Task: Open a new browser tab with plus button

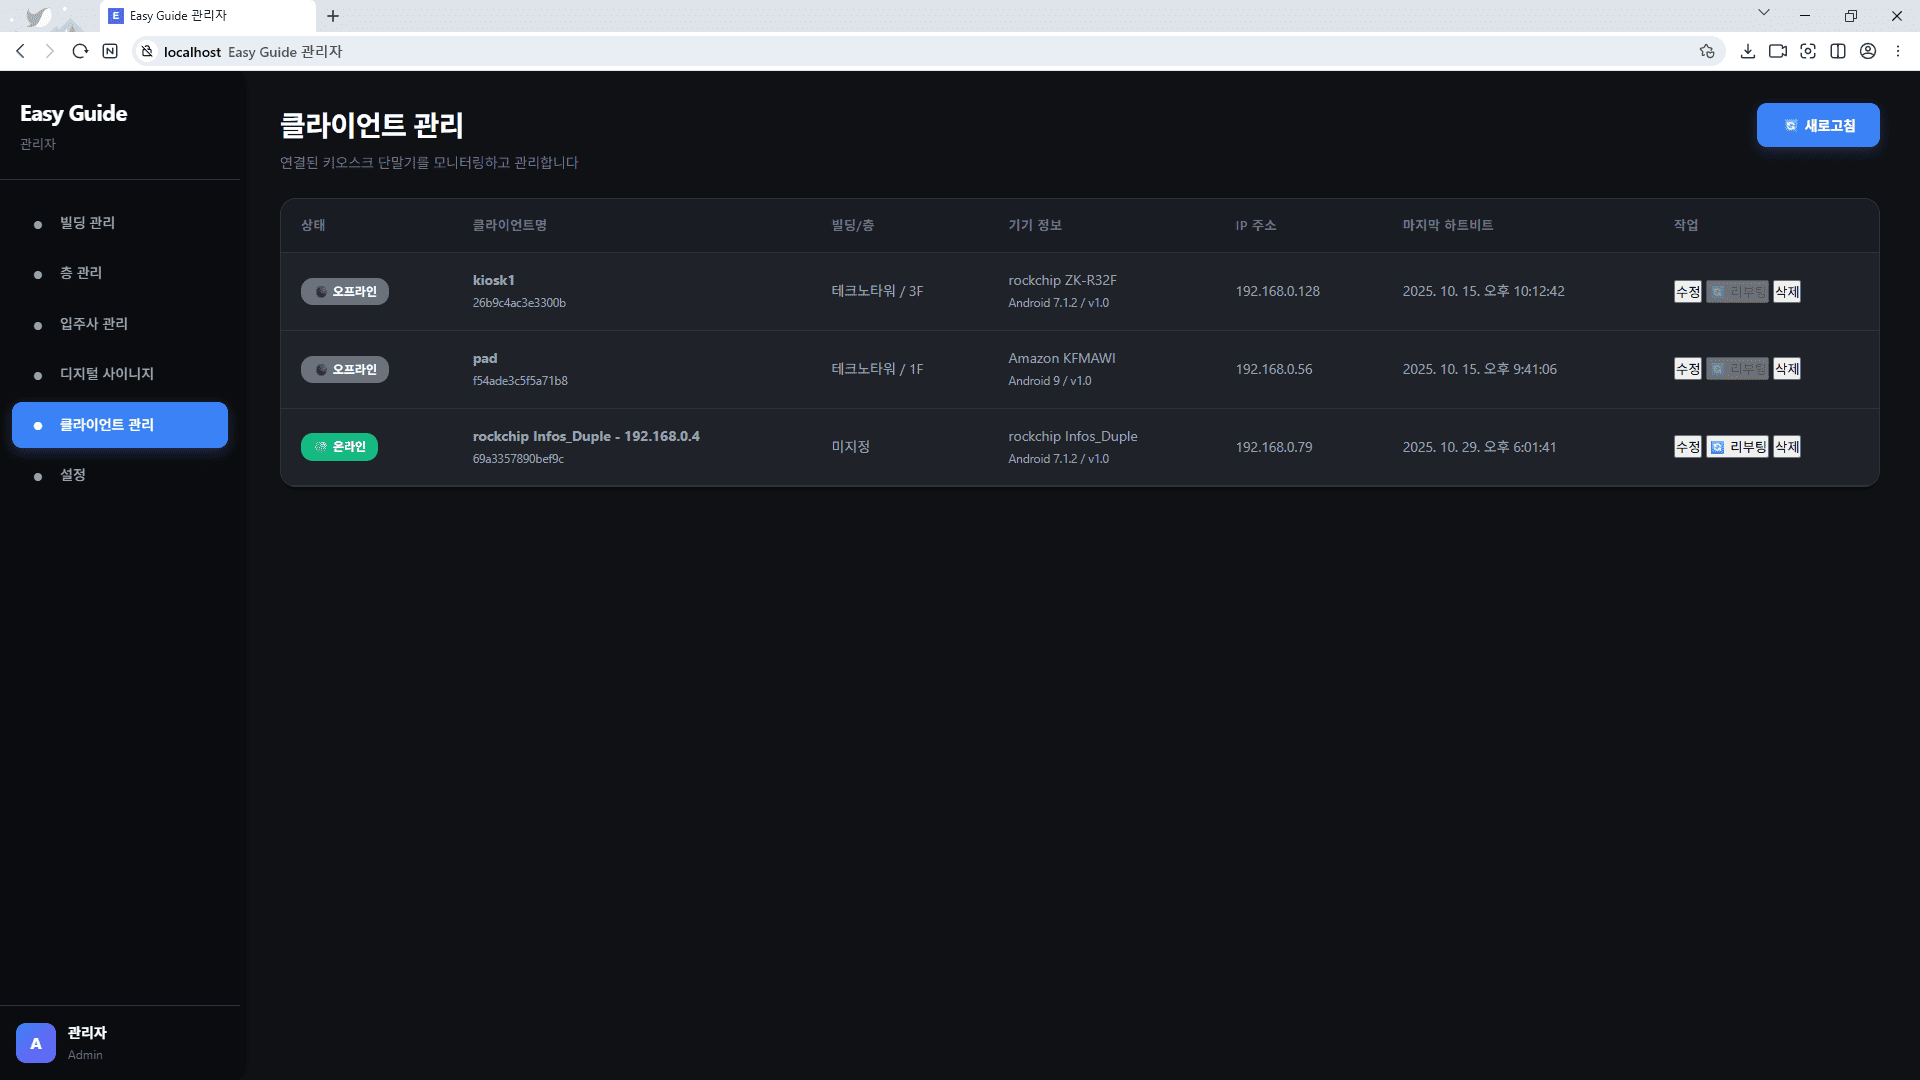Action: [333, 16]
